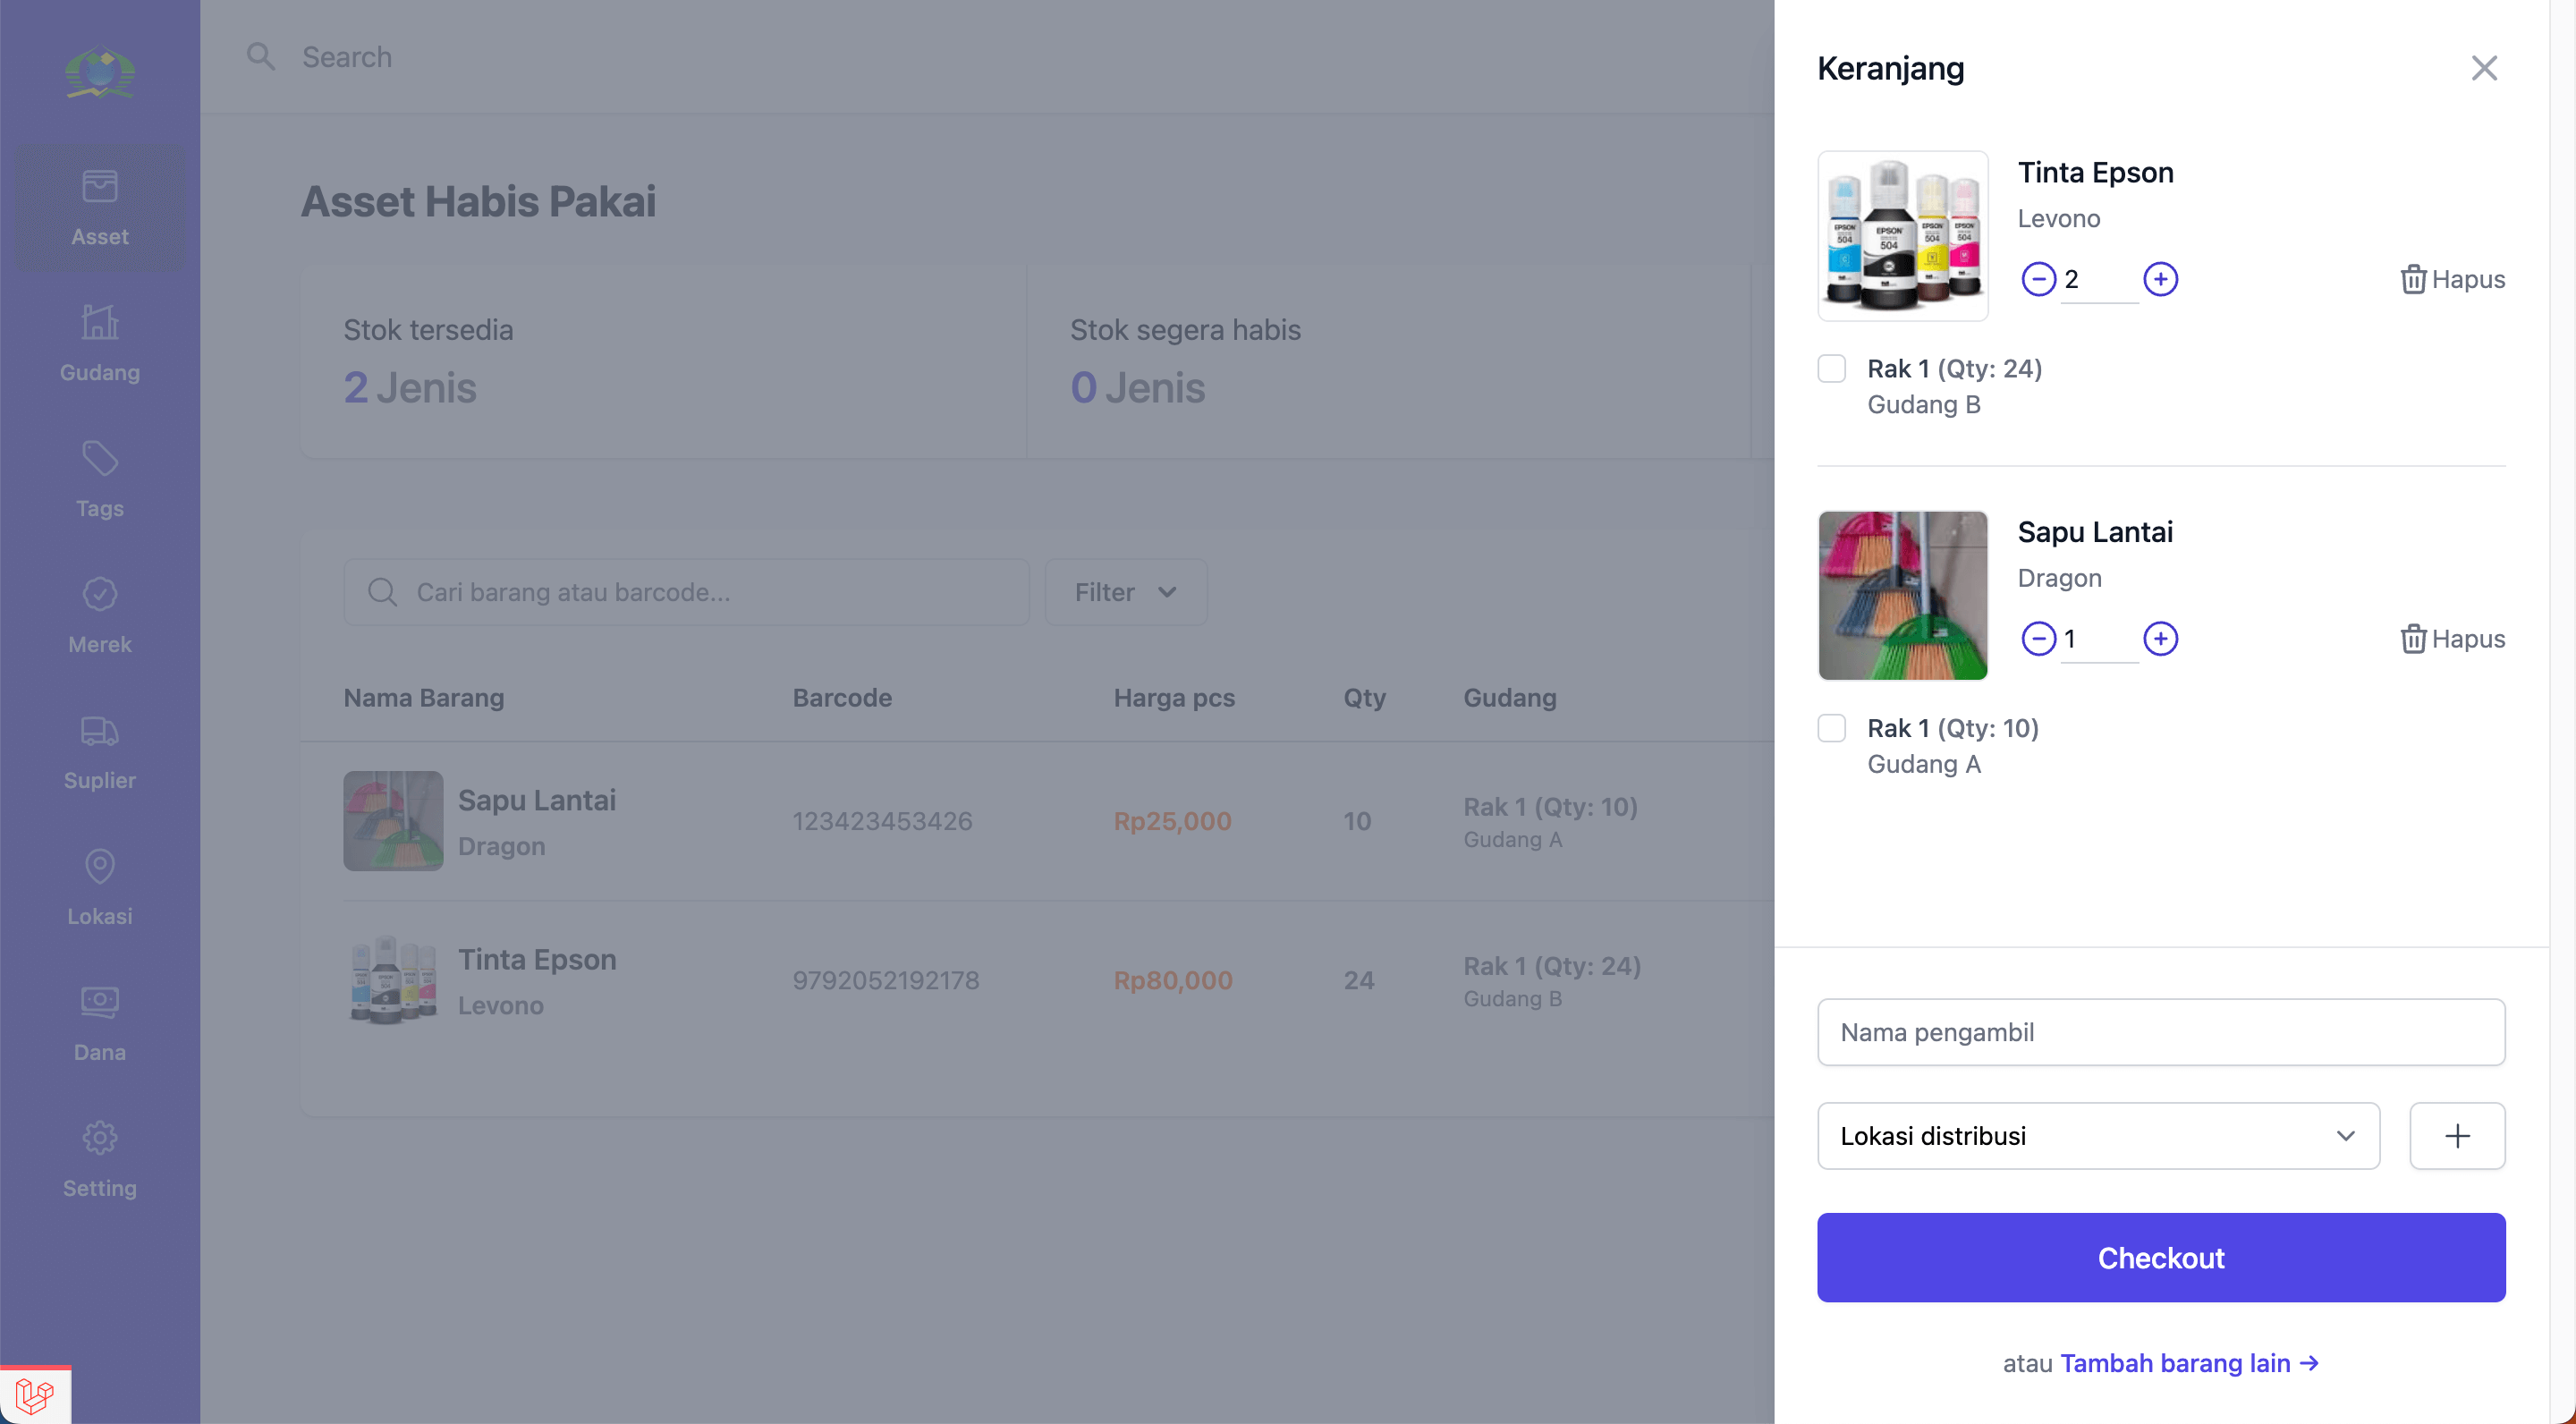Go to Suplier sidebar menu
Image resolution: width=2576 pixels, height=1424 pixels.
coord(100,752)
